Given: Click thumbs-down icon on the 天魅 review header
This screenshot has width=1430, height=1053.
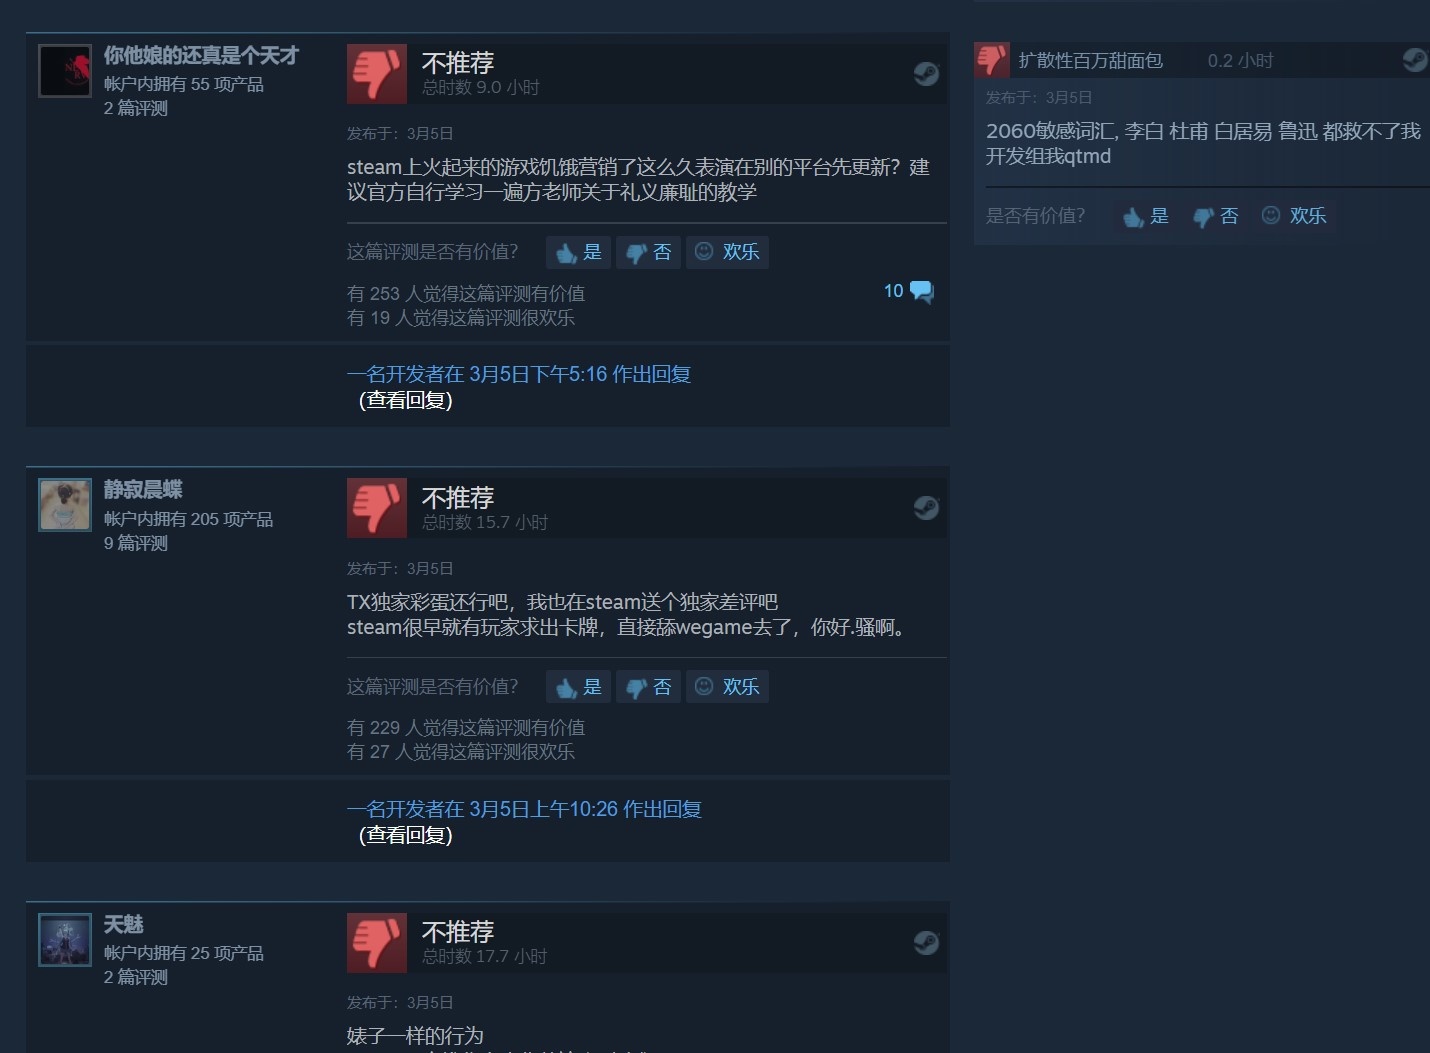Looking at the screenshot, I should [x=377, y=942].
